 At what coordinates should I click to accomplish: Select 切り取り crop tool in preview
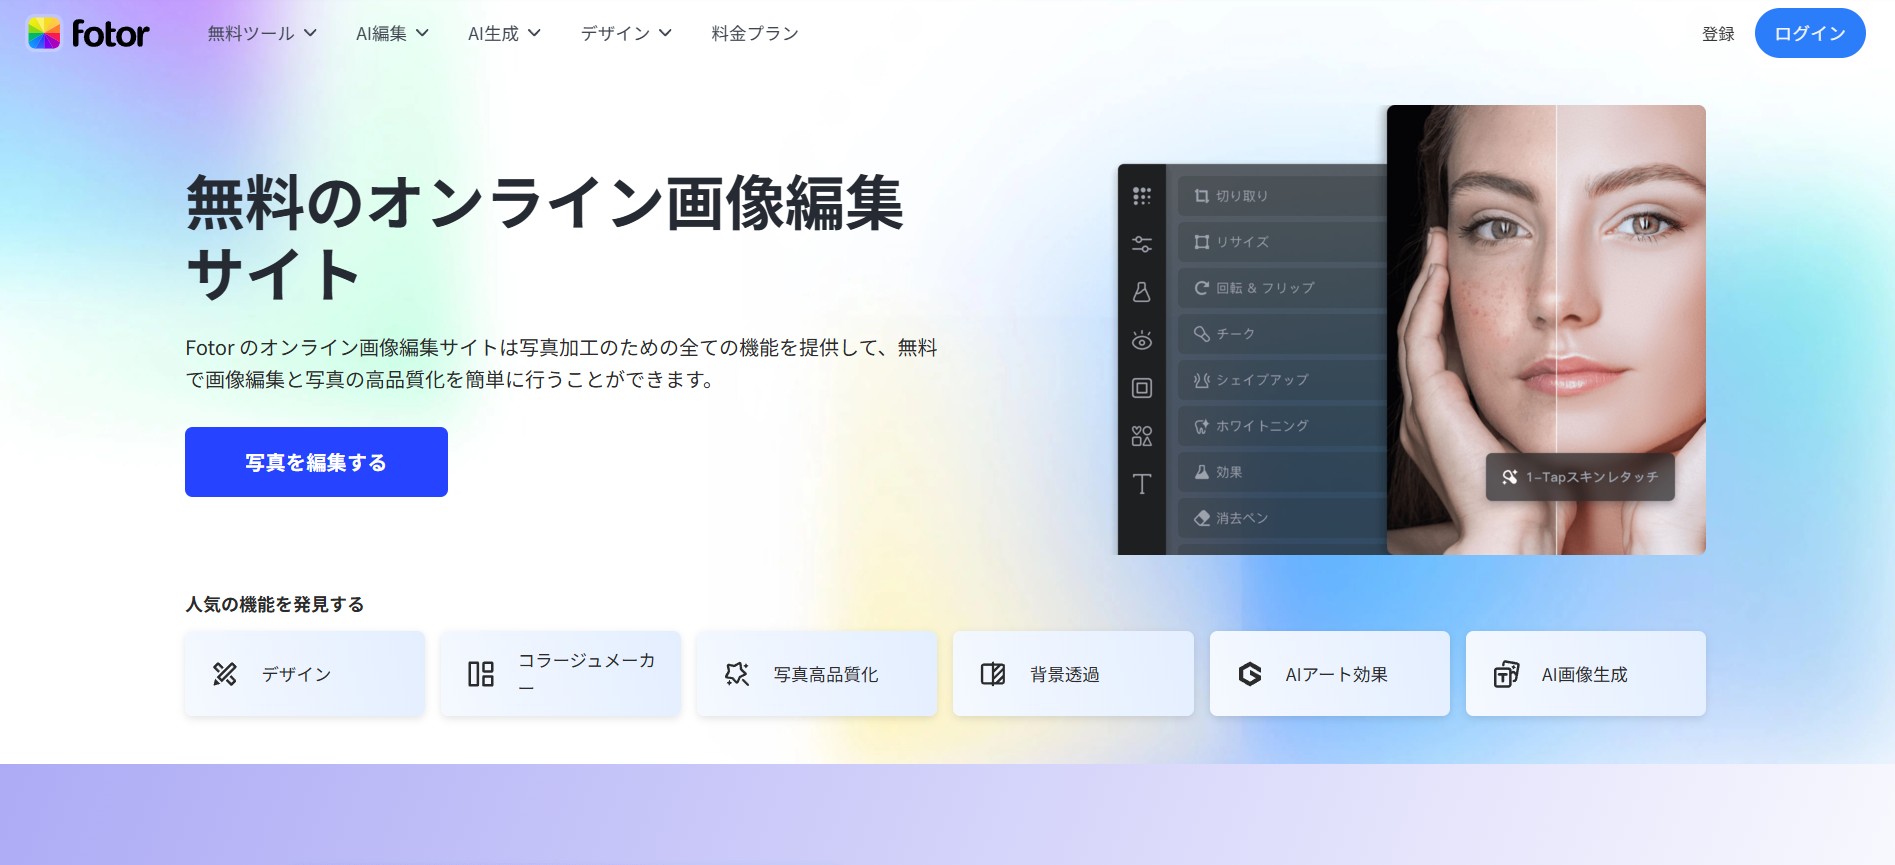point(1282,196)
